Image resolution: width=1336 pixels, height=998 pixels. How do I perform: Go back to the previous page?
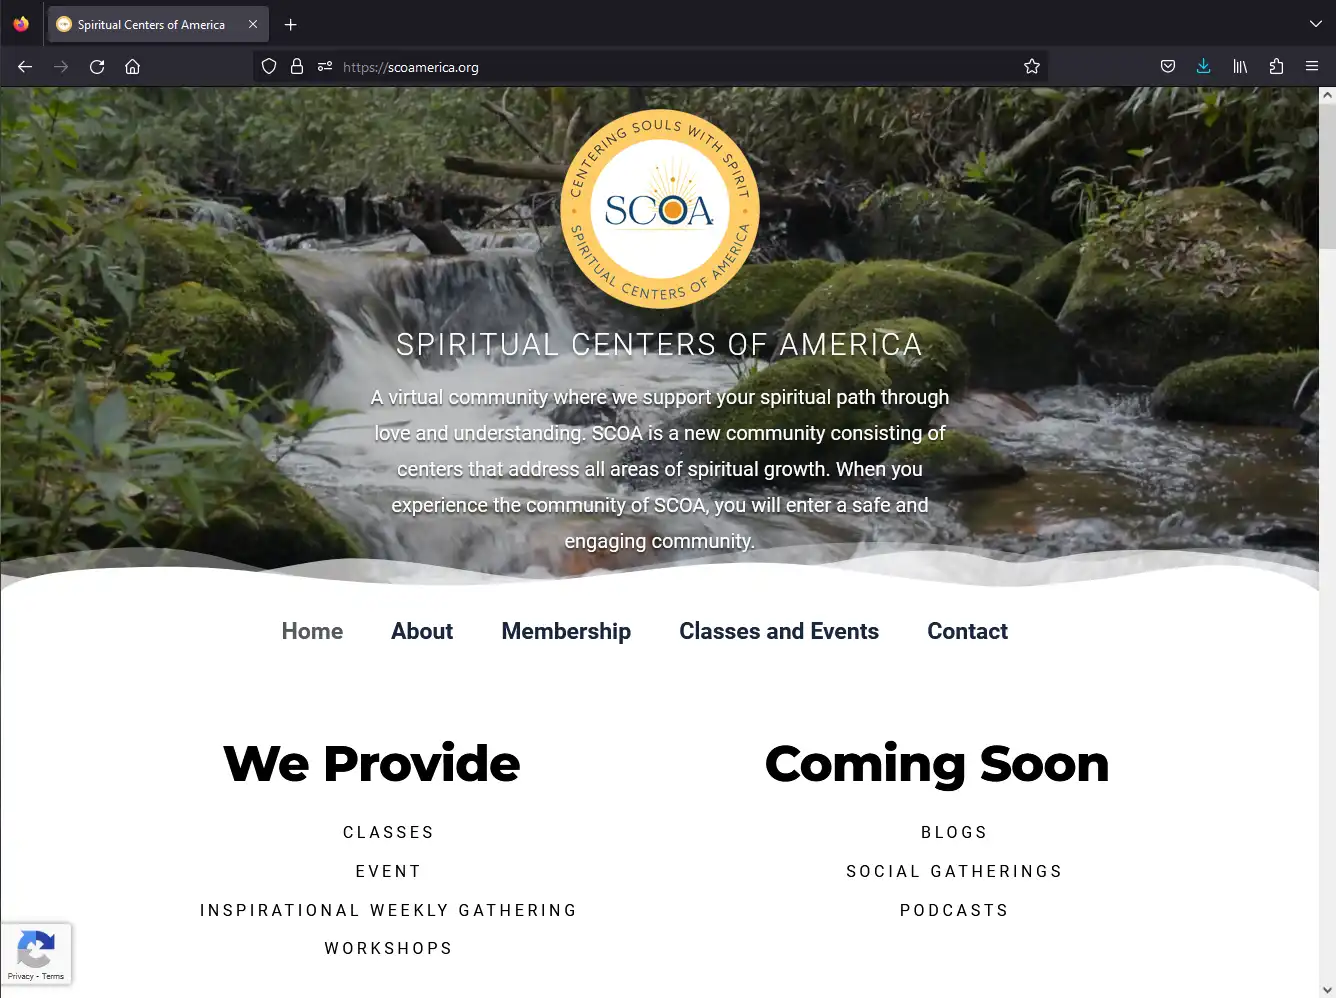tap(25, 67)
